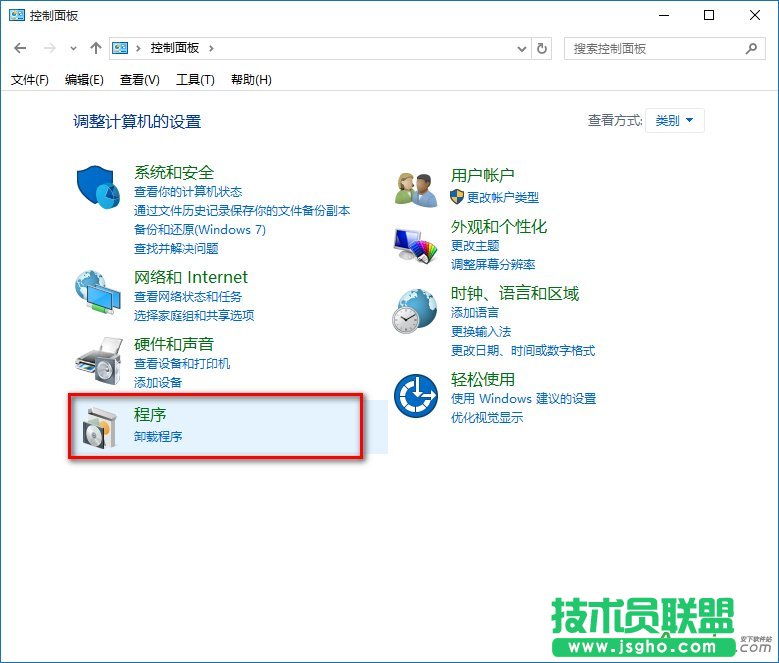Refresh the control panel view
Screen dimensions: 779x663
[x=542, y=49]
